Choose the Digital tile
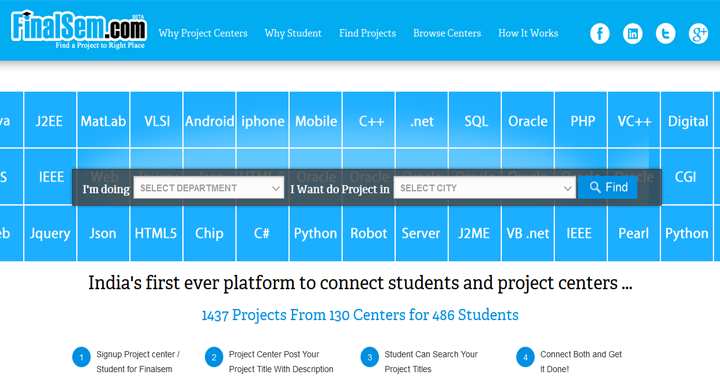Screen dimensions: 720x380 687,120
